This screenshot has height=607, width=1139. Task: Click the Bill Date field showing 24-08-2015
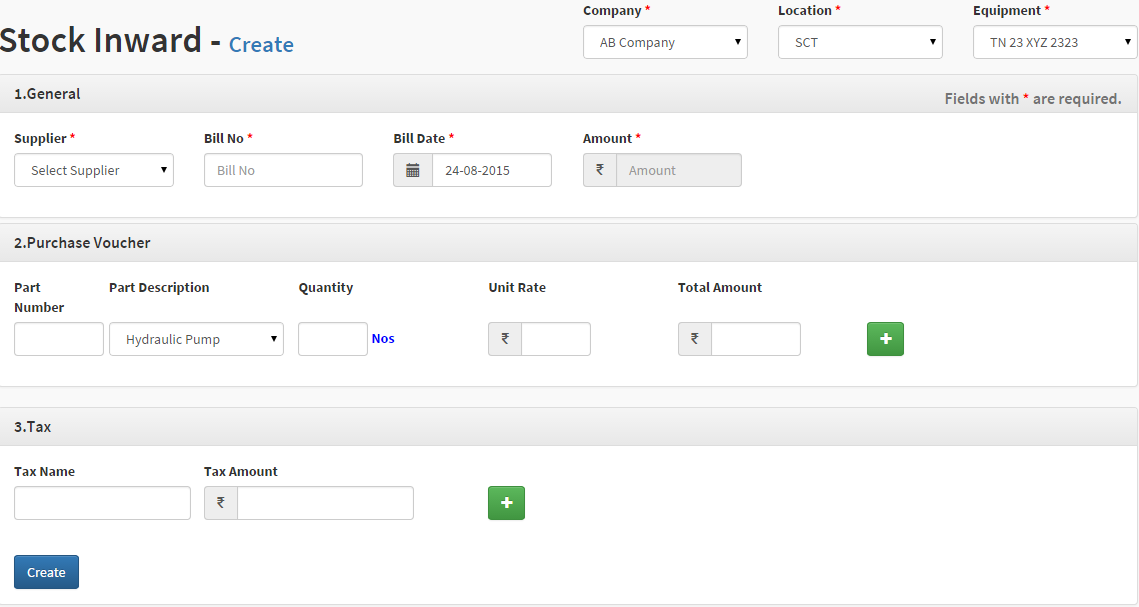coord(492,170)
